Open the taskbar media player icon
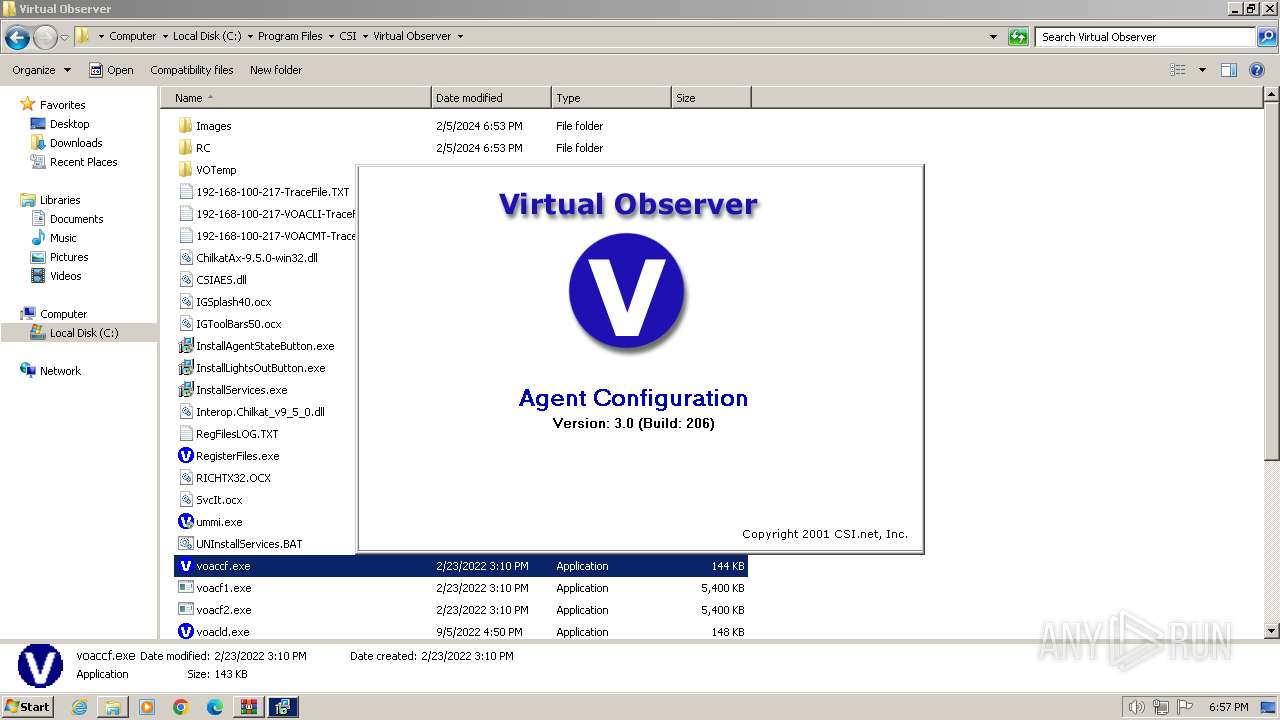 (147, 707)
